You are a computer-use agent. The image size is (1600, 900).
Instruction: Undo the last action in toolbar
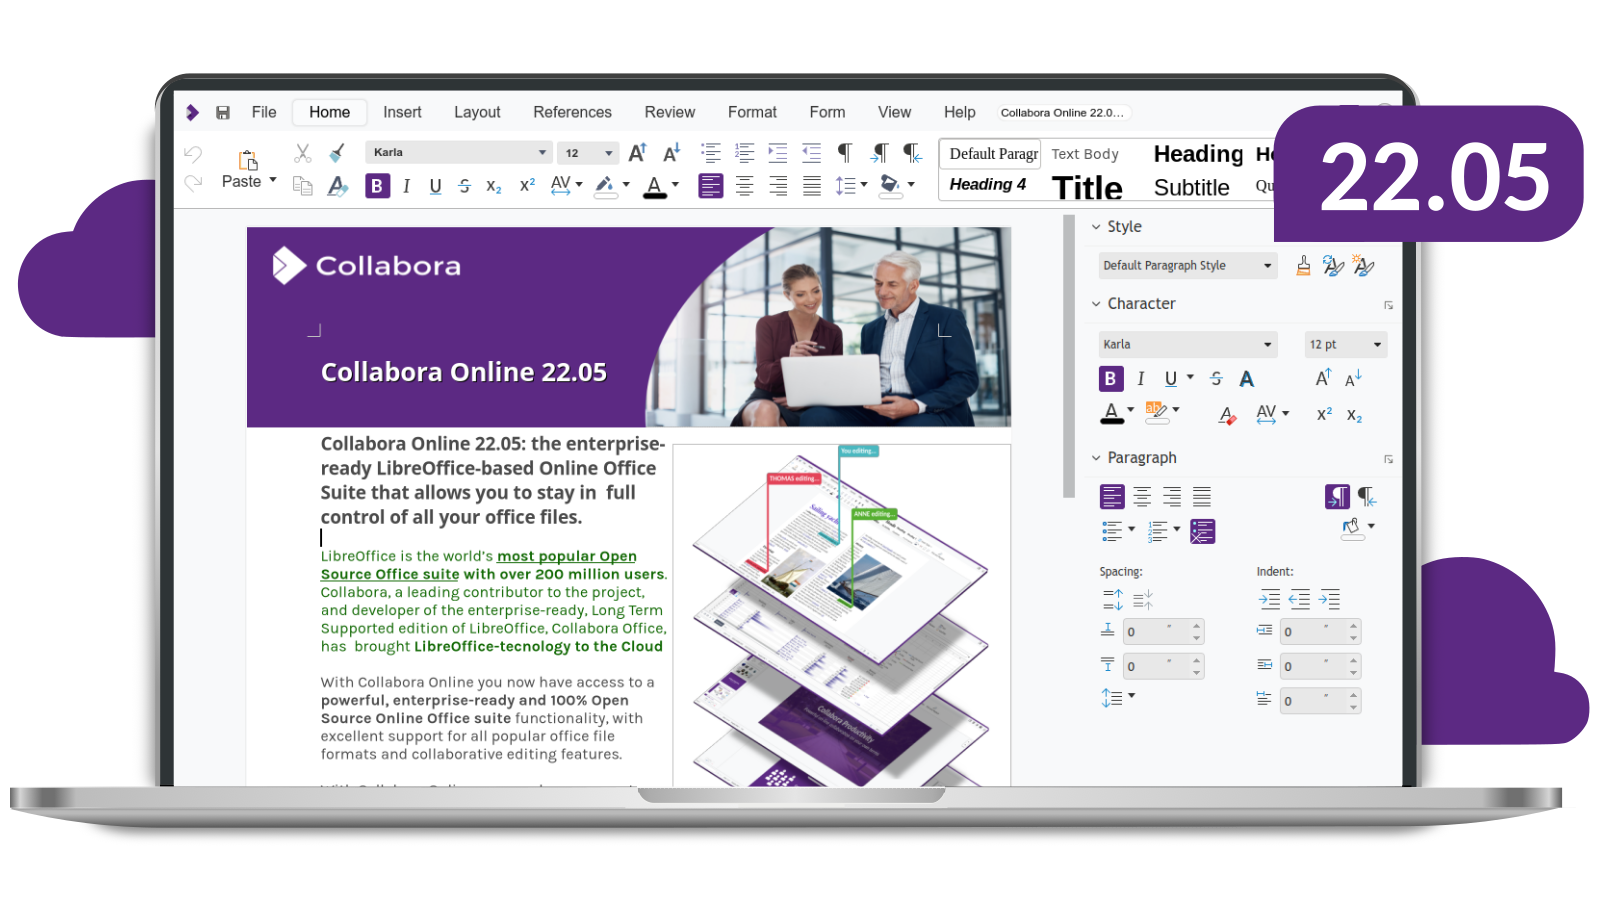tap(193, 154)
